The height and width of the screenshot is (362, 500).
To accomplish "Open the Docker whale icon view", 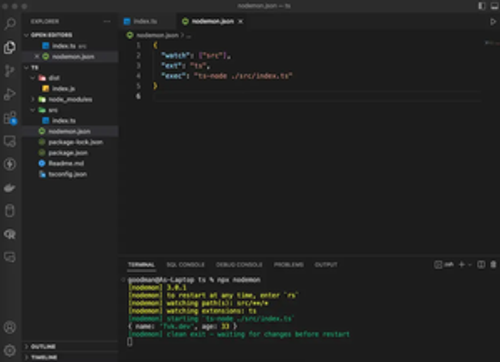I will click(10, 188).
